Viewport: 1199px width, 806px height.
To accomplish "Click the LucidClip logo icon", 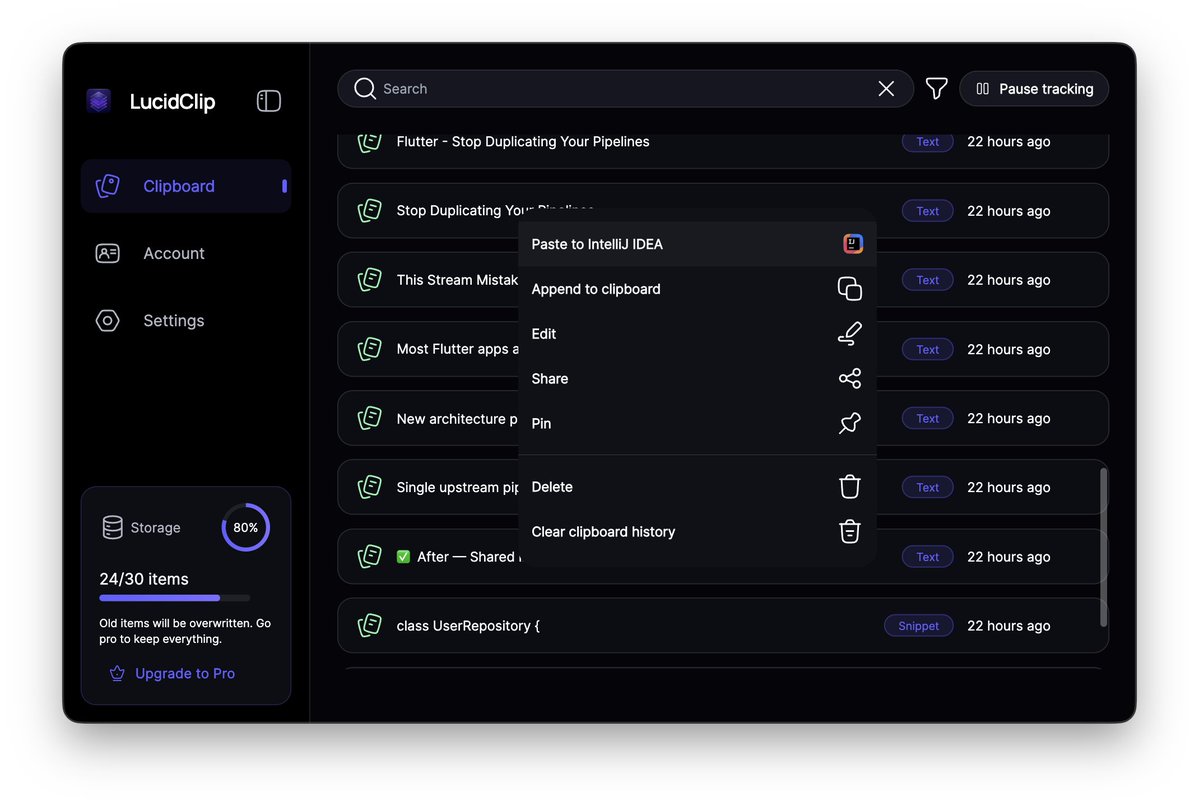I will pyautogui.click(x=98, y=100).
